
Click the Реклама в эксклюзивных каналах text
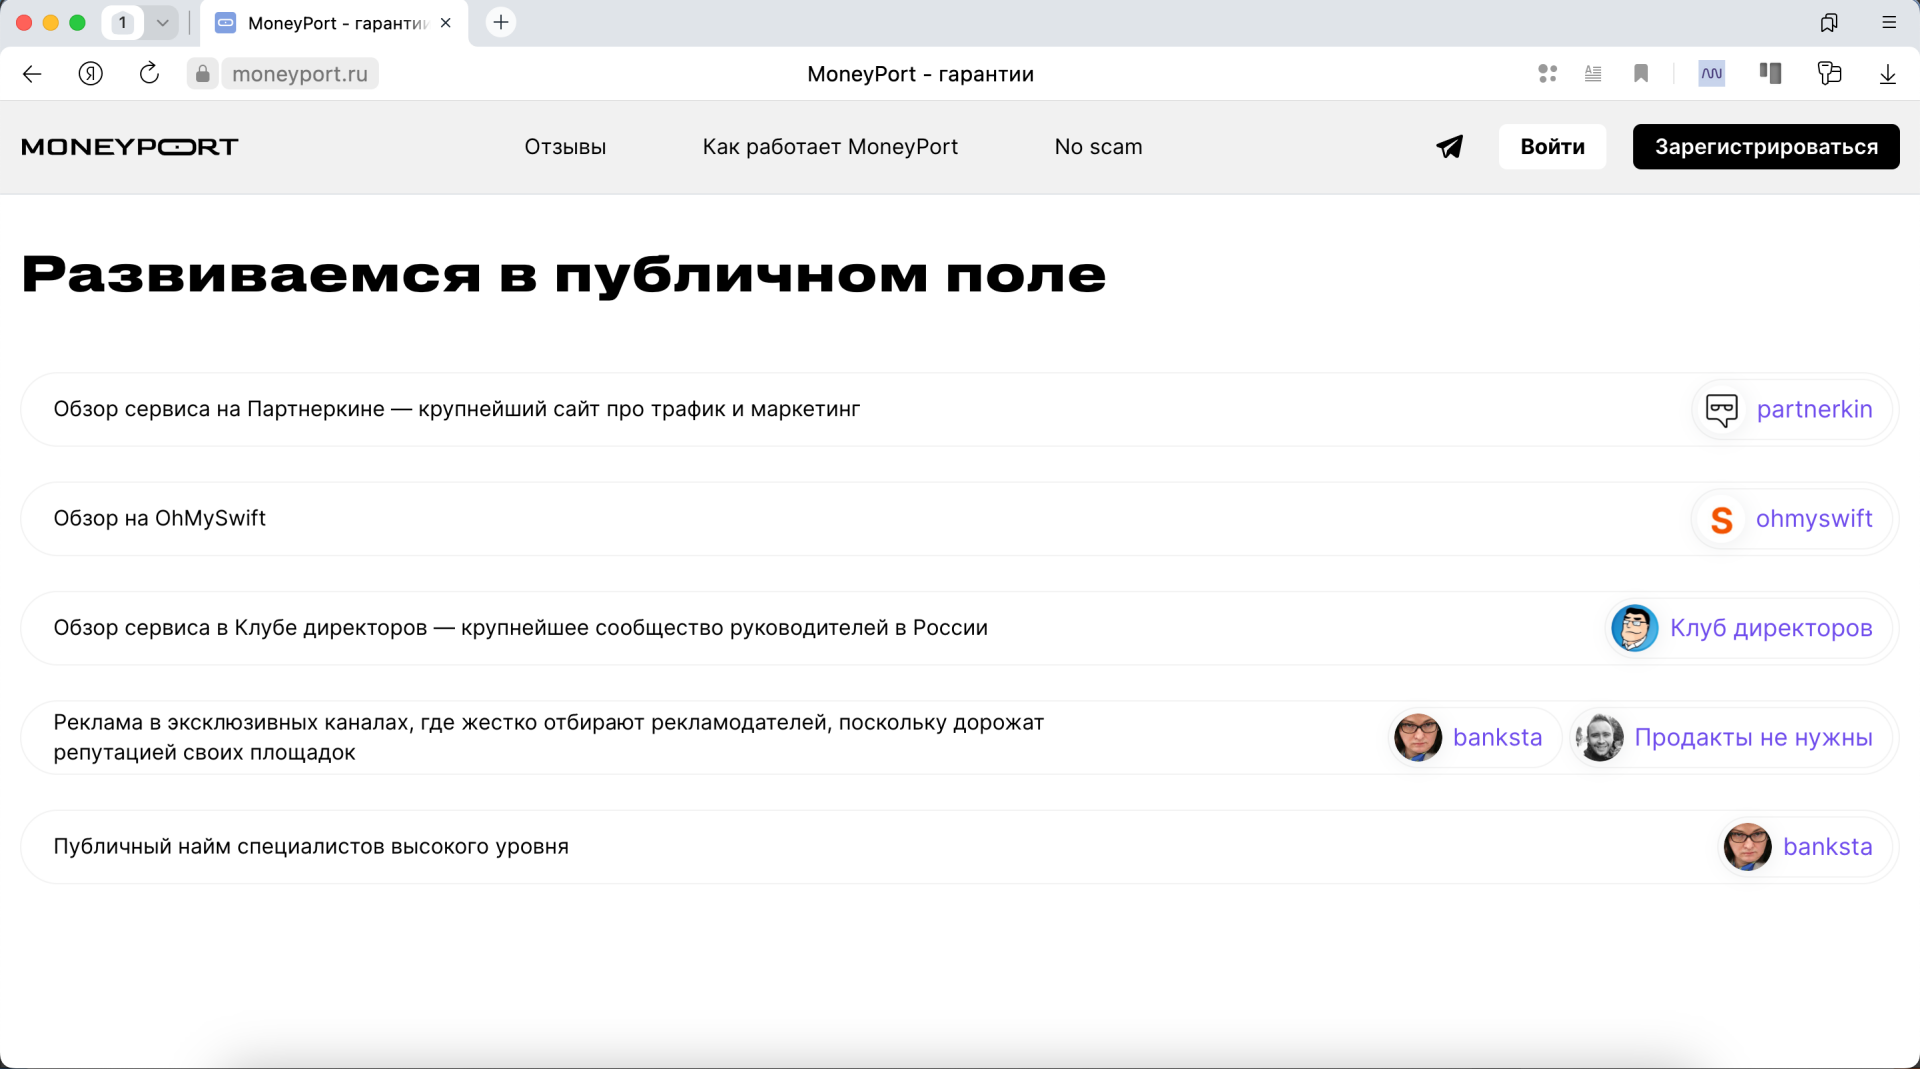click(549, 737)
